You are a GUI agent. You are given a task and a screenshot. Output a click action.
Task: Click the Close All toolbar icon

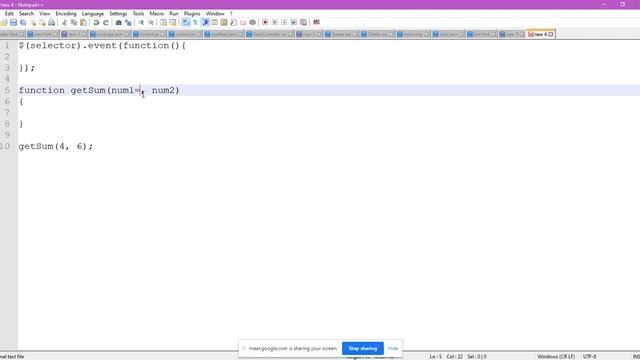[x=42, y=22]
